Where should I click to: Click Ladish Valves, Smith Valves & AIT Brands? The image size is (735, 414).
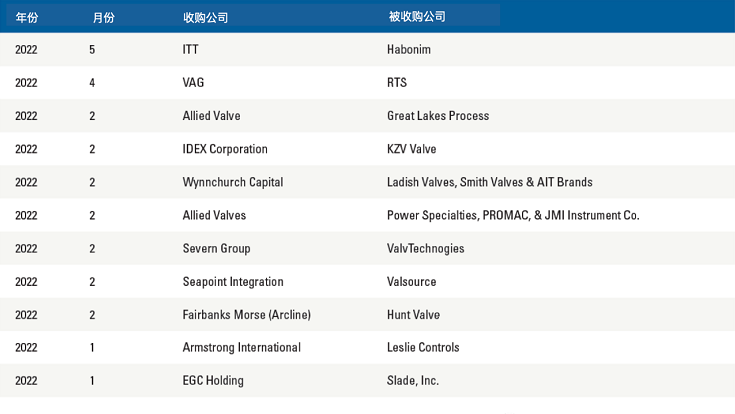[490, 182]
